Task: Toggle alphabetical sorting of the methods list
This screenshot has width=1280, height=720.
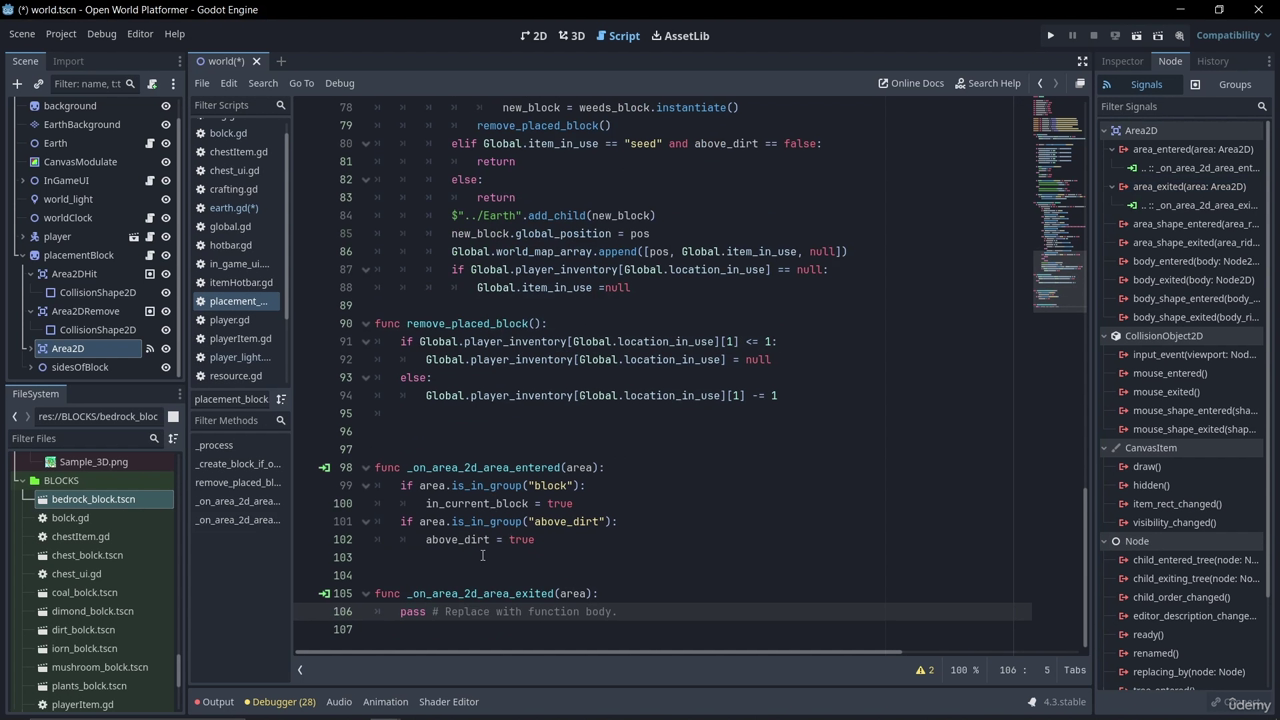Action: tap(281, 399)
